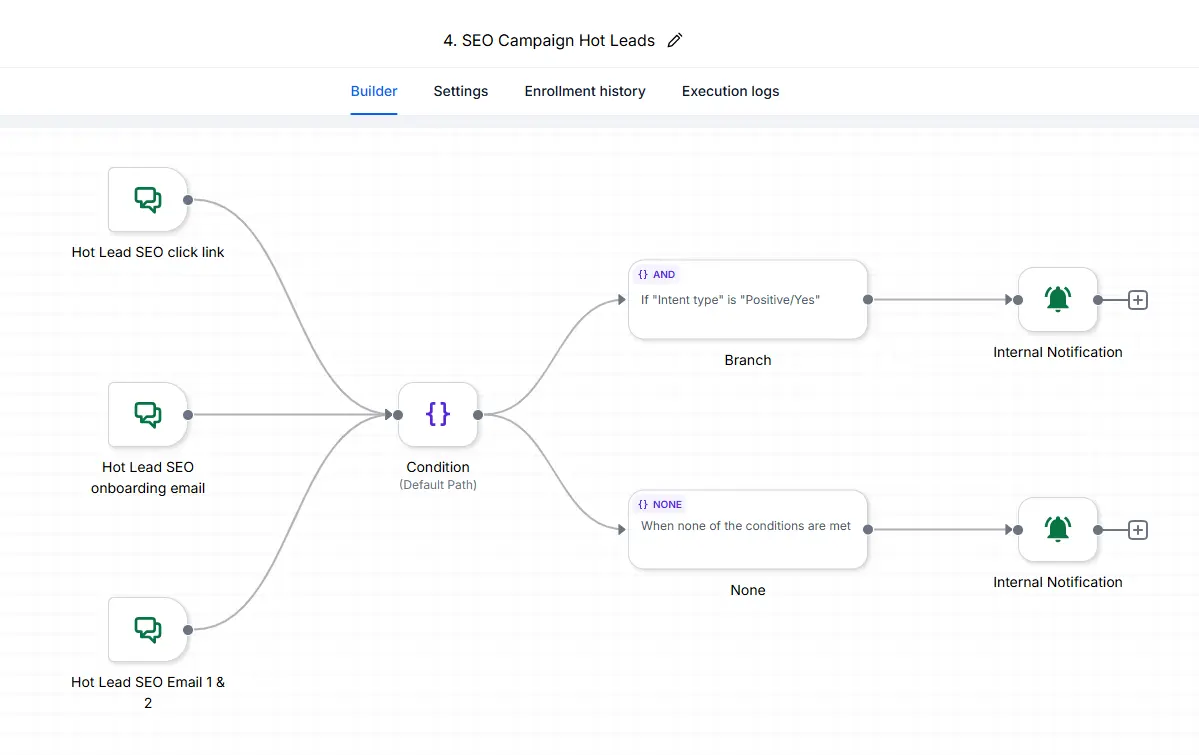Click the Condition node's output connector dot

478,415
